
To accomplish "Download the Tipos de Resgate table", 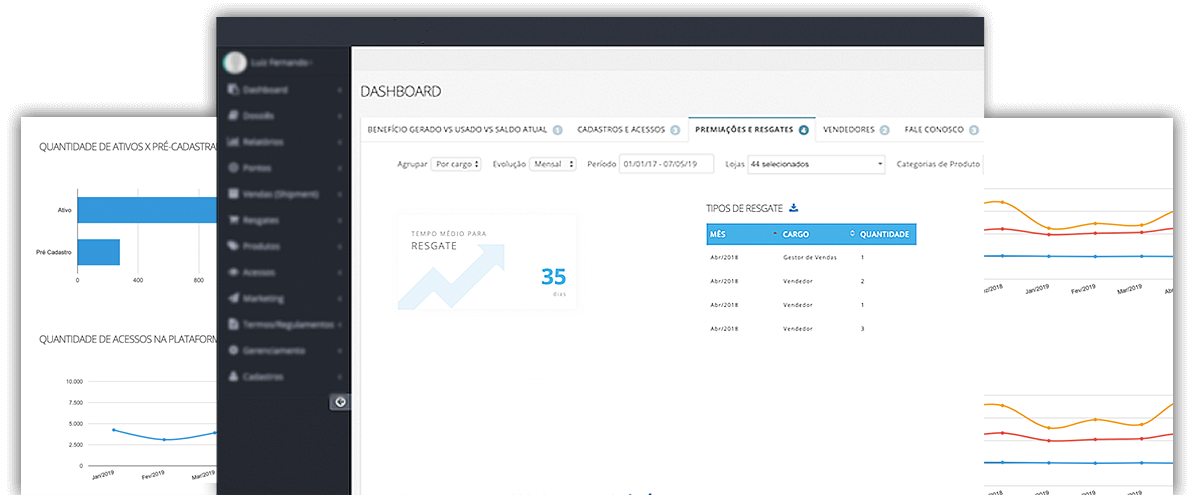I will pos(794,208).
